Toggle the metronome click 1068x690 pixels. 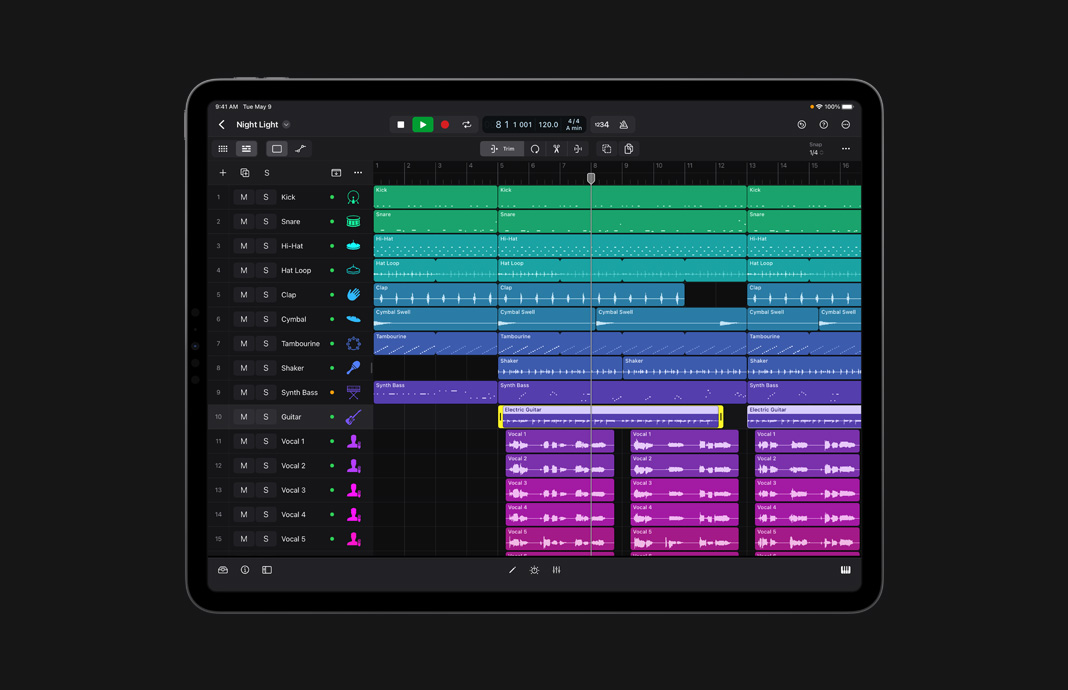tap(624, 125)
